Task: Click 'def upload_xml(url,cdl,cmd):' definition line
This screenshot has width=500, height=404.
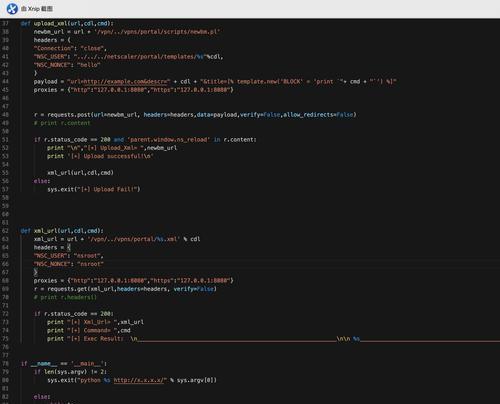Action: [67, 23]
